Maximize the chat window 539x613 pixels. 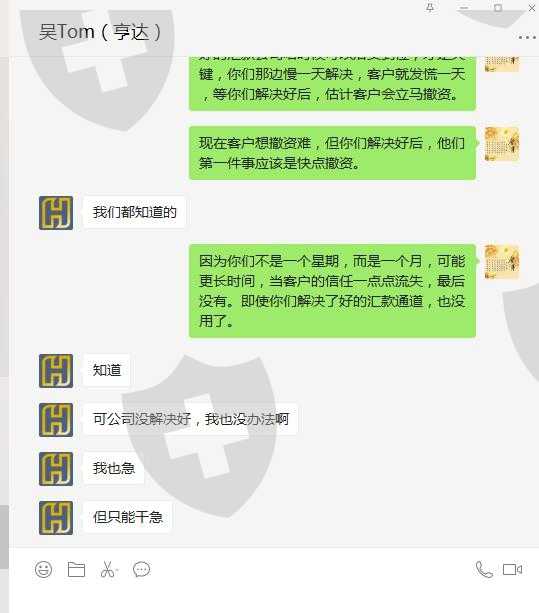[x=498, y=8]
